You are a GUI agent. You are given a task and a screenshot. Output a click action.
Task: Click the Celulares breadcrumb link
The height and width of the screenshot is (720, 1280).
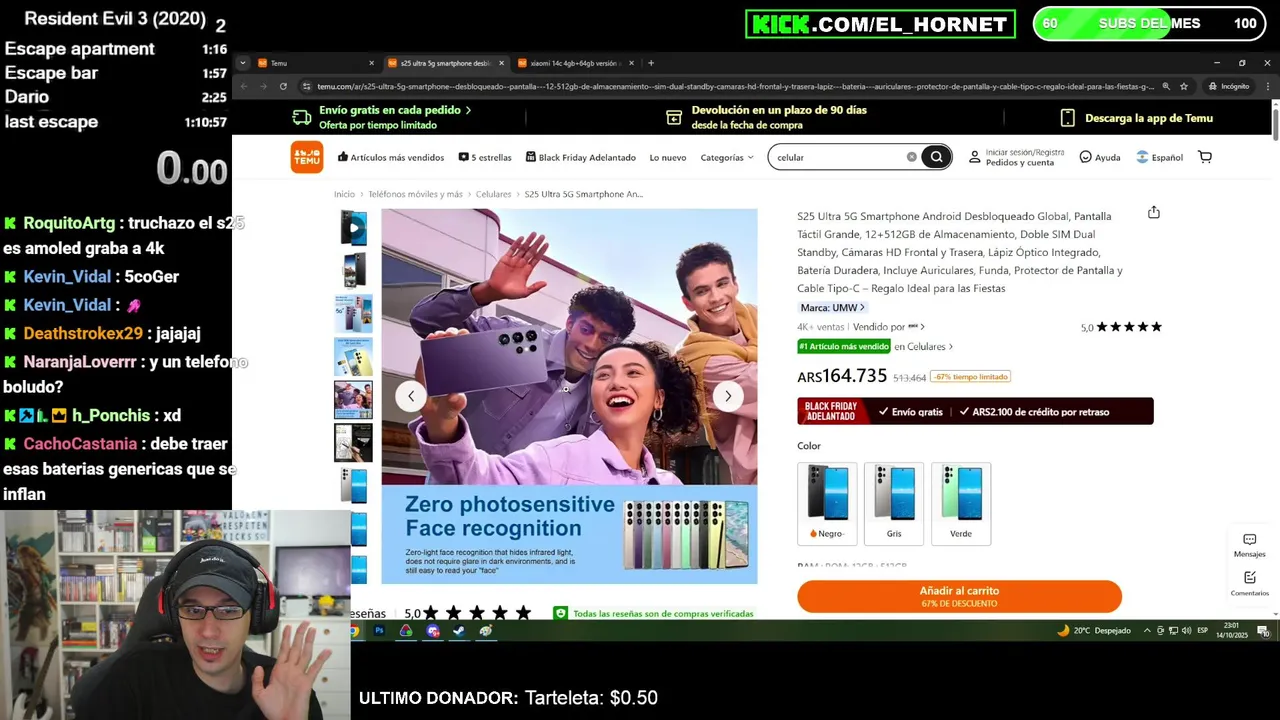point(493,194)
